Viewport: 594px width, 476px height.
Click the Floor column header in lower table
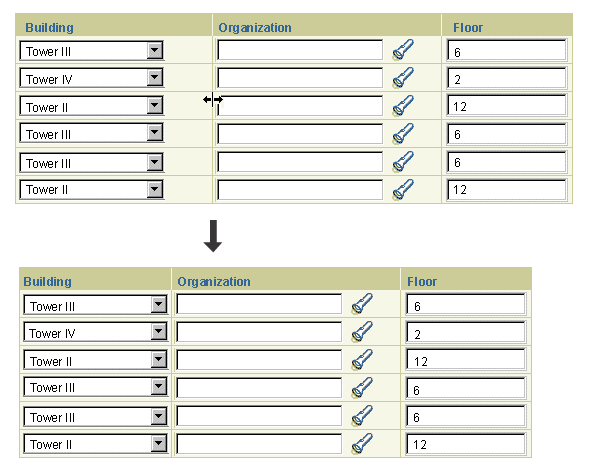pos(422,282)
